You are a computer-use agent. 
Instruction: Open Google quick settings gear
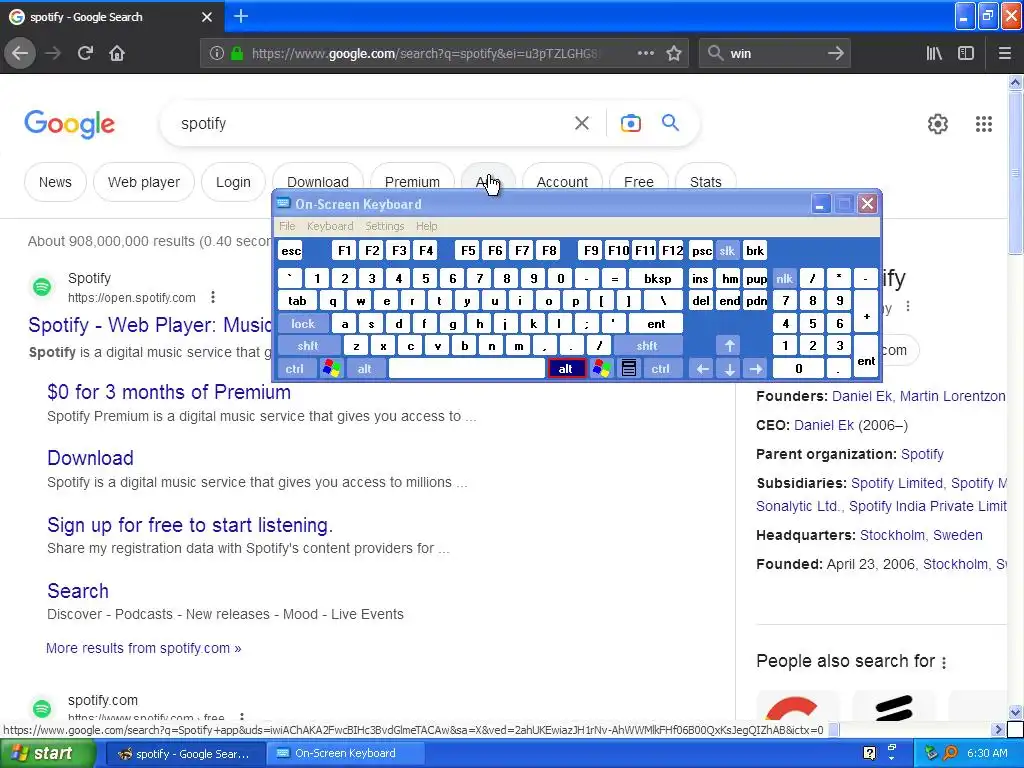point(938,123)
